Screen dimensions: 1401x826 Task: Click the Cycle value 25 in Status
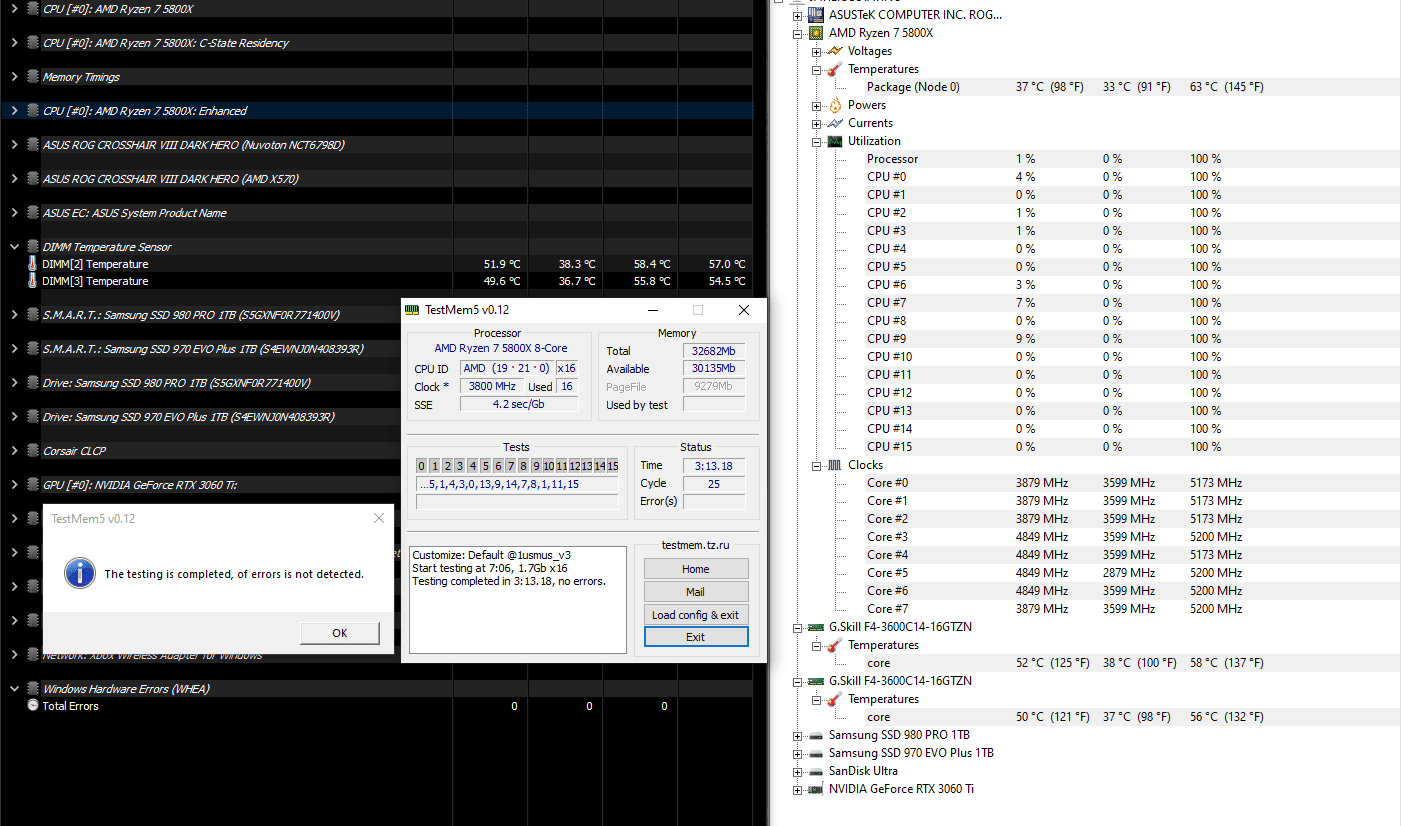tap(714, 483)
